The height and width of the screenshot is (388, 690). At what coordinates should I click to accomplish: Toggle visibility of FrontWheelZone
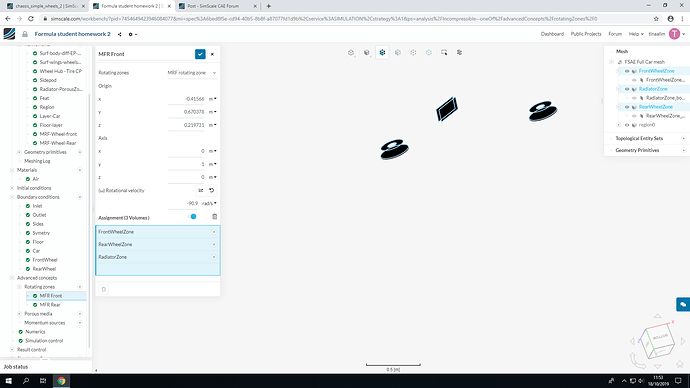[627, 71]
